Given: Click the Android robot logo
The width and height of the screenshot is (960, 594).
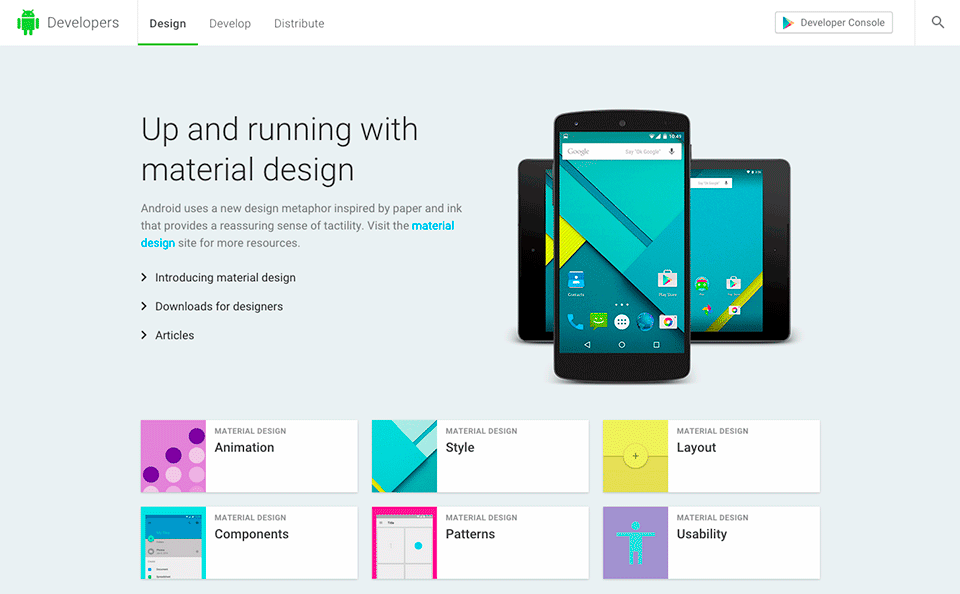Looking at the screenshot, I should tap(28, 21).
